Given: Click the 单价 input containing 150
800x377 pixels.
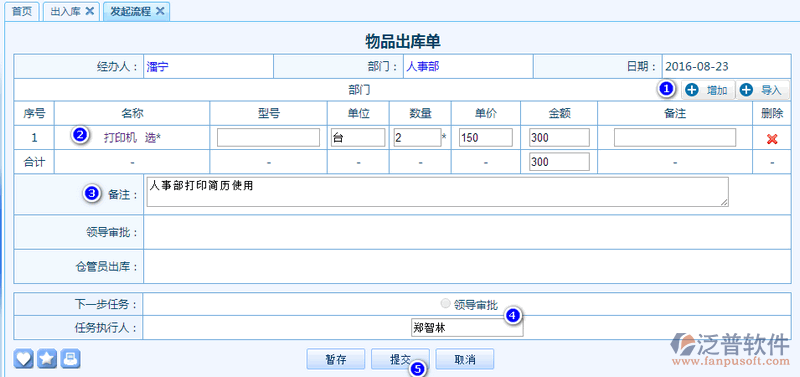Looking at the screenshot, I should [486, 138].
